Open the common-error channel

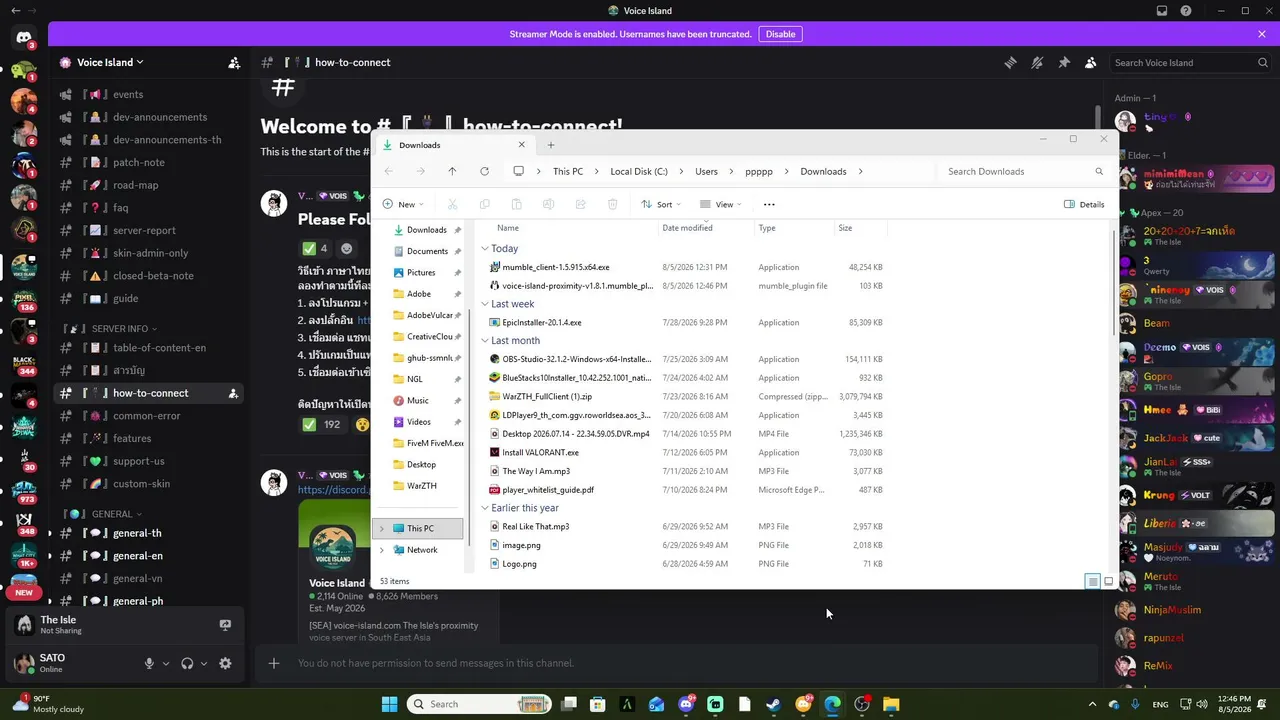148,416
